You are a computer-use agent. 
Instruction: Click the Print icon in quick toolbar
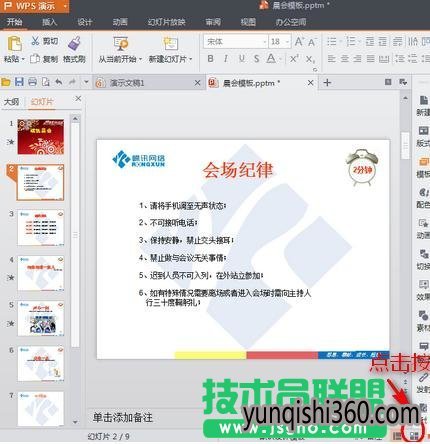coord(32,82)
